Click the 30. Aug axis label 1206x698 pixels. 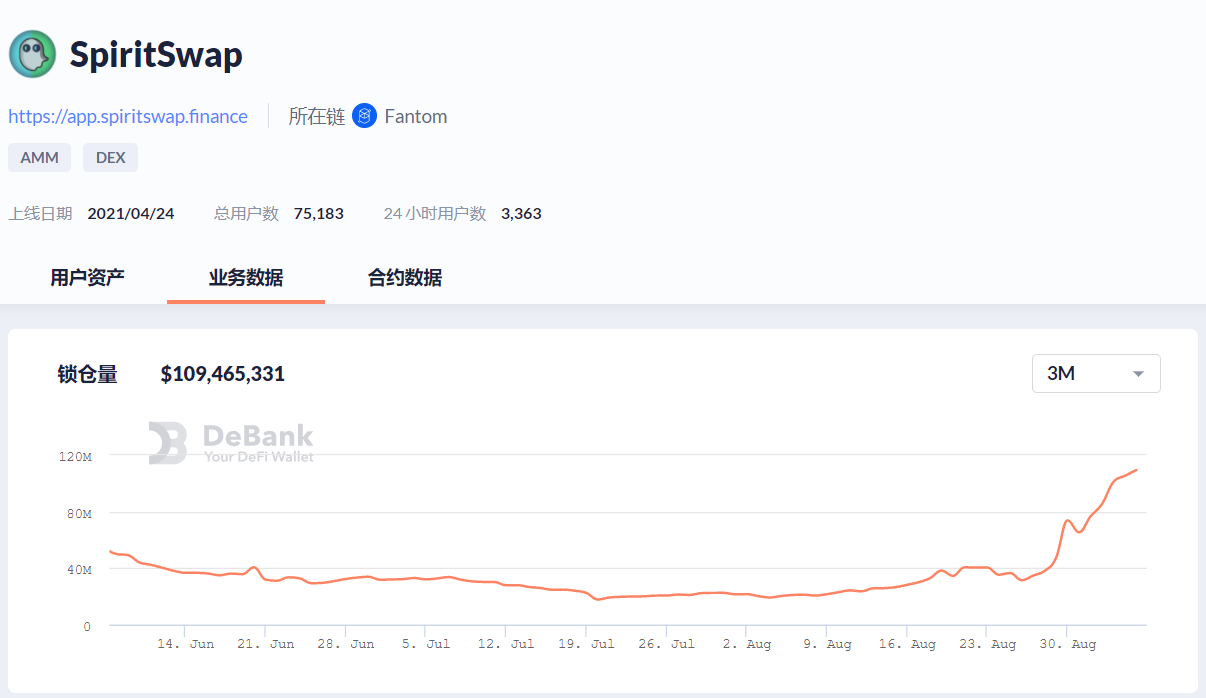1066,644
